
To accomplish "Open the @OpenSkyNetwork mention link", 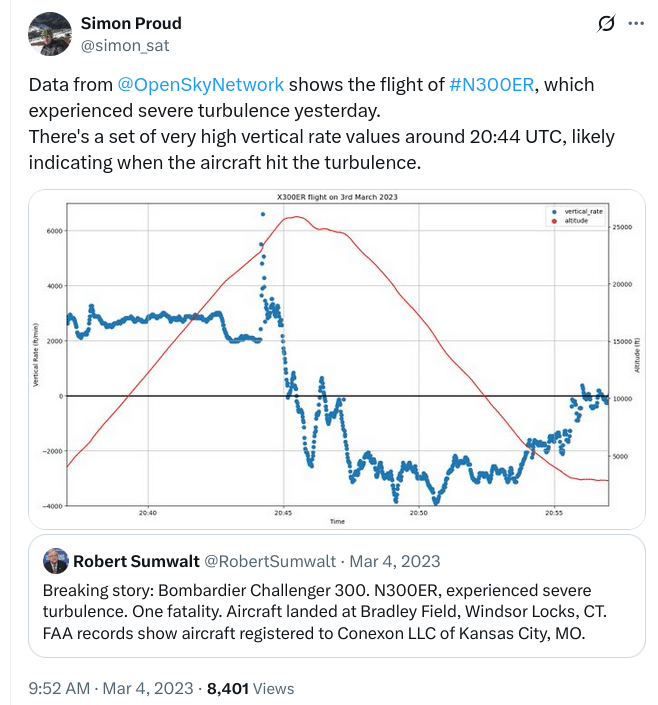I will click(x=201, y=85).
